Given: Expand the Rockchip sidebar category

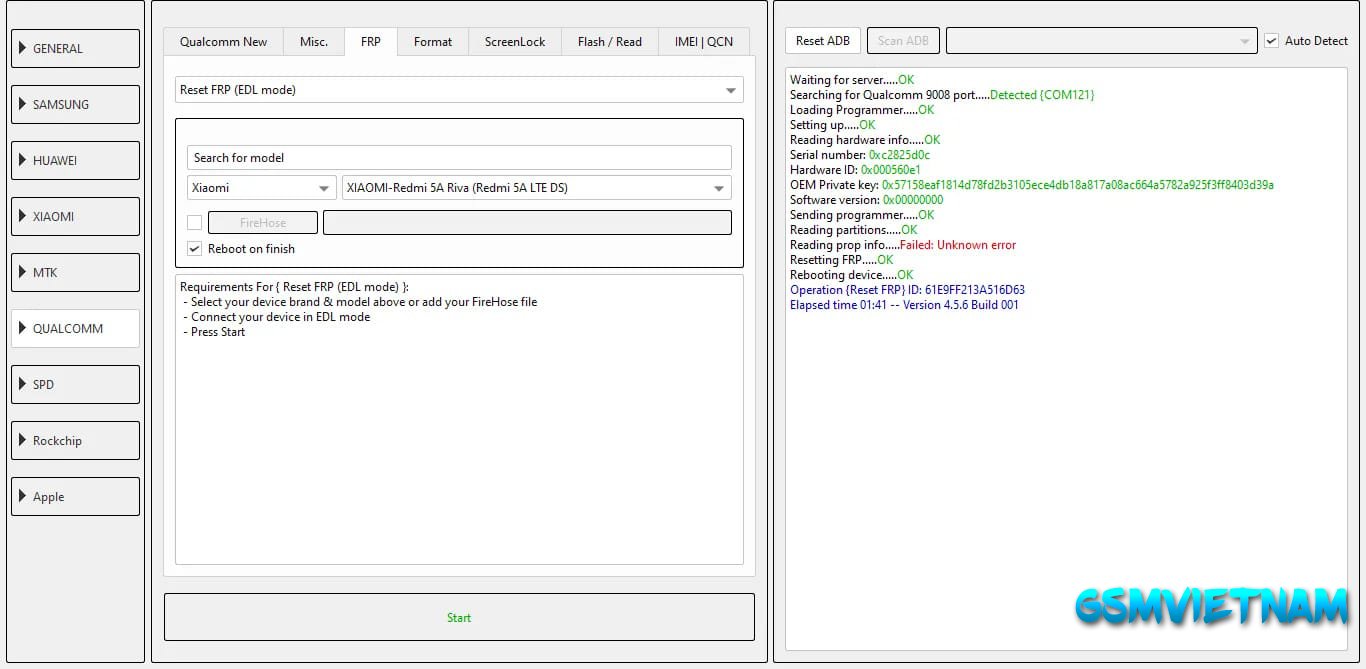Looking at the screenshot, I should point(75,440).
